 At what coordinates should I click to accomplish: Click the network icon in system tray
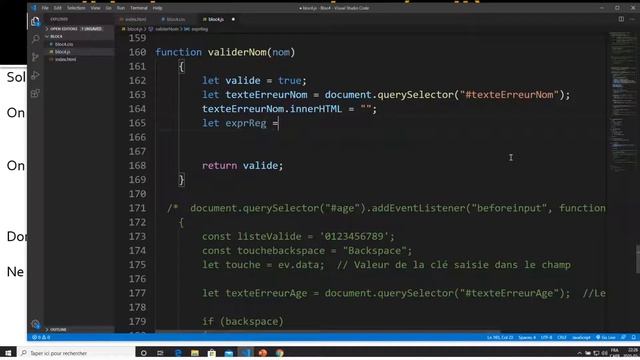[596, 353]
